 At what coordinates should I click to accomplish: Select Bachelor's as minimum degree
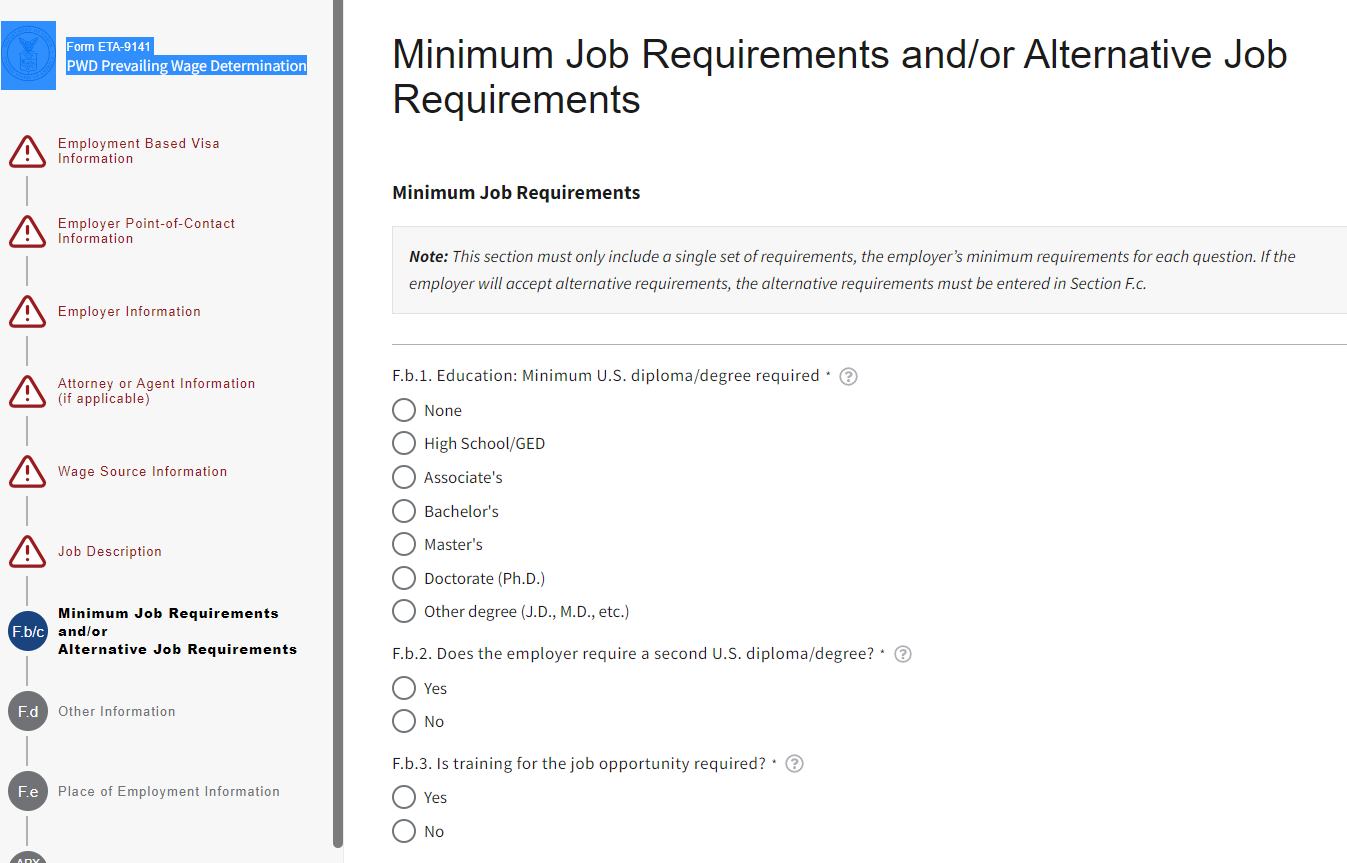pyautogui.click(x=404, y=511)
